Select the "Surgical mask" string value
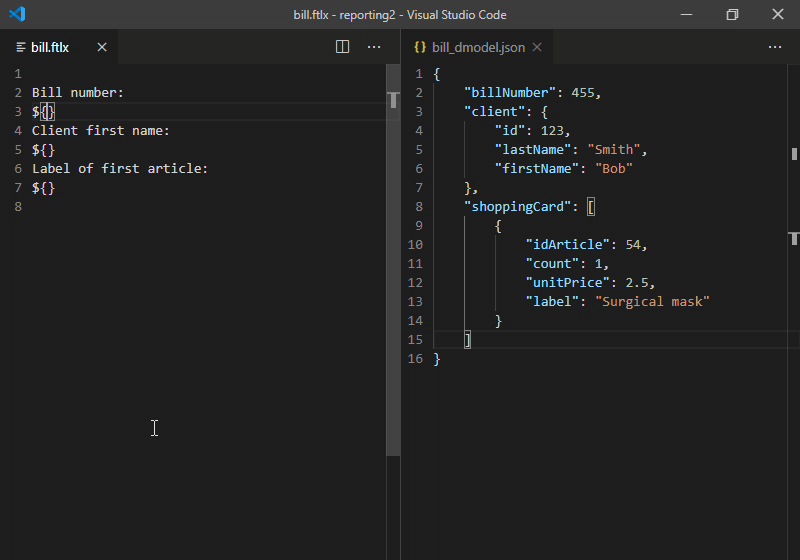Viewport: 800px width, 560px height. [652, 302]
